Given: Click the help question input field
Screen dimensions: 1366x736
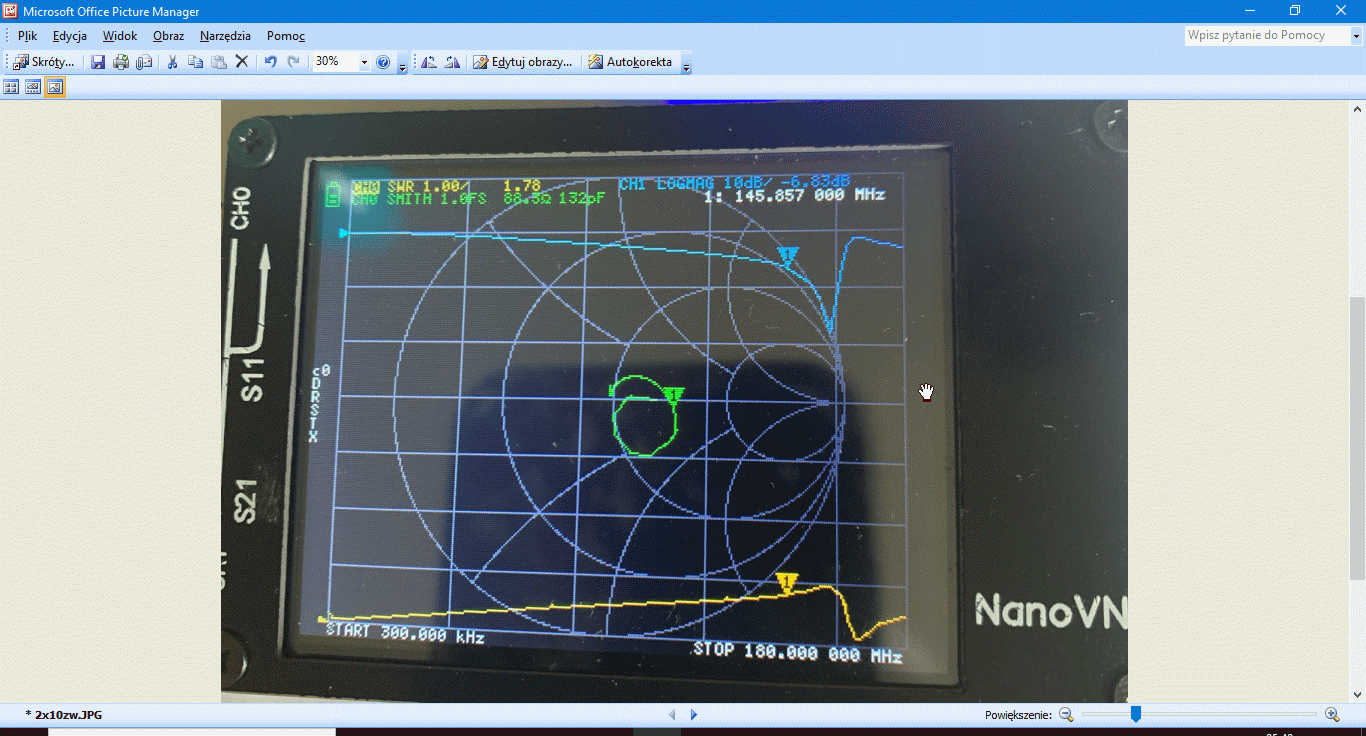Looking at the screenshot, I should click(1265, 35).
